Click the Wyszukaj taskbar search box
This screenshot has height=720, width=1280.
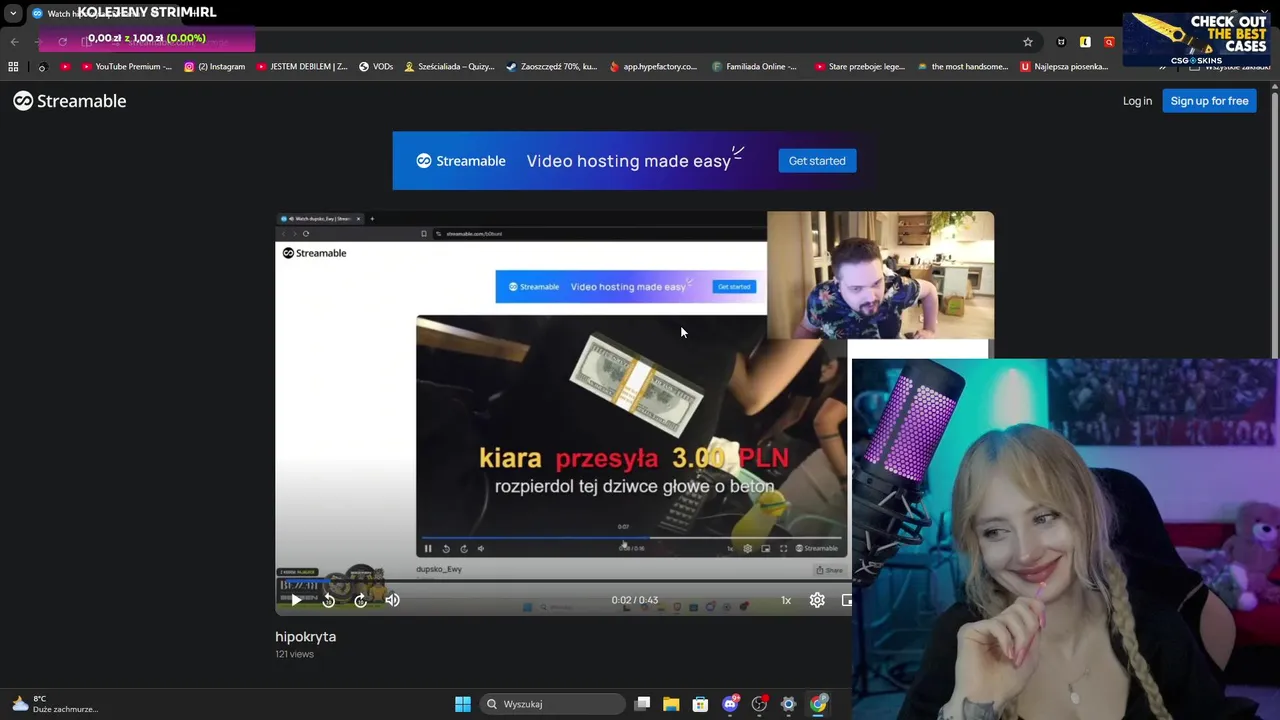552,704
